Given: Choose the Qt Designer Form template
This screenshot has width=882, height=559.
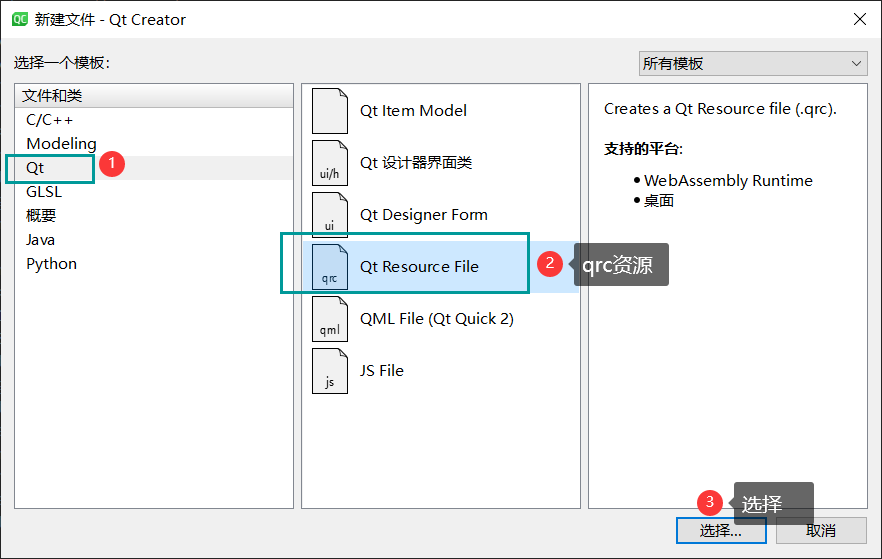Looking at the screenshot, I should [440, 215].
